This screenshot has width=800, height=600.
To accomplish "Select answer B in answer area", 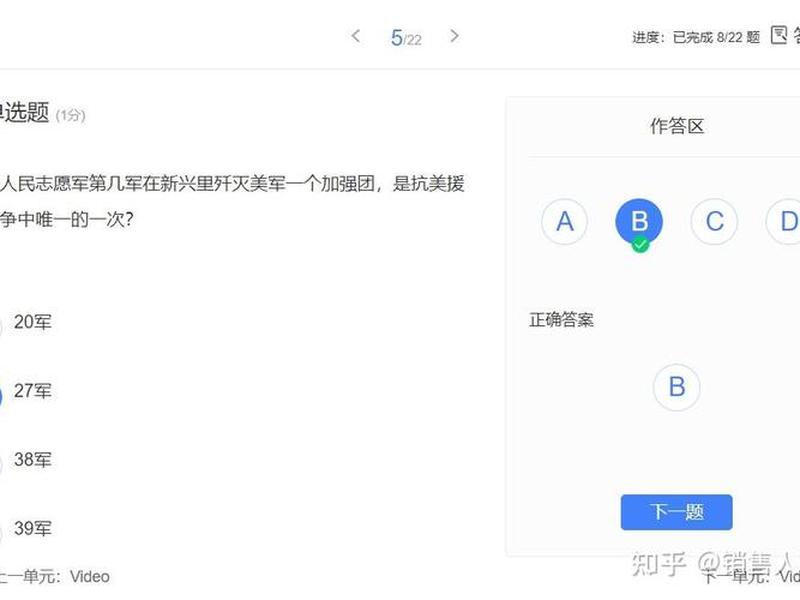I will [639, 221].
